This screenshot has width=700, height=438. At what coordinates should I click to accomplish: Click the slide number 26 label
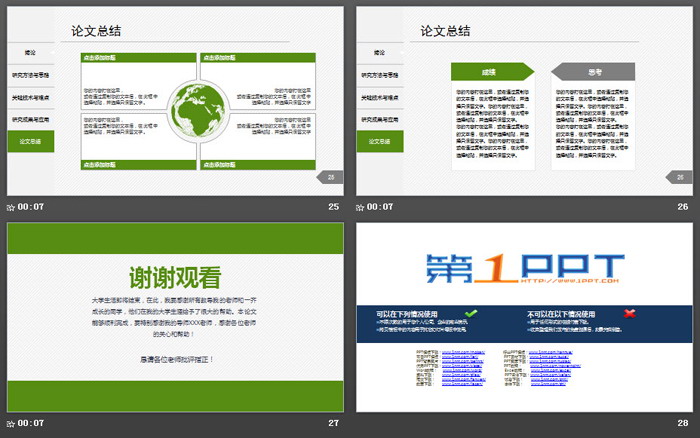pyautogui.click(x=683, y=207)
